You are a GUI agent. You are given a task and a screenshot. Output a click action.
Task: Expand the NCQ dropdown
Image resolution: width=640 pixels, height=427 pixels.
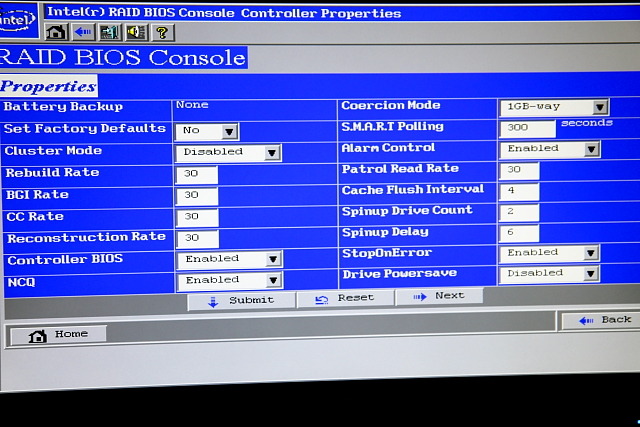(230, 281)
